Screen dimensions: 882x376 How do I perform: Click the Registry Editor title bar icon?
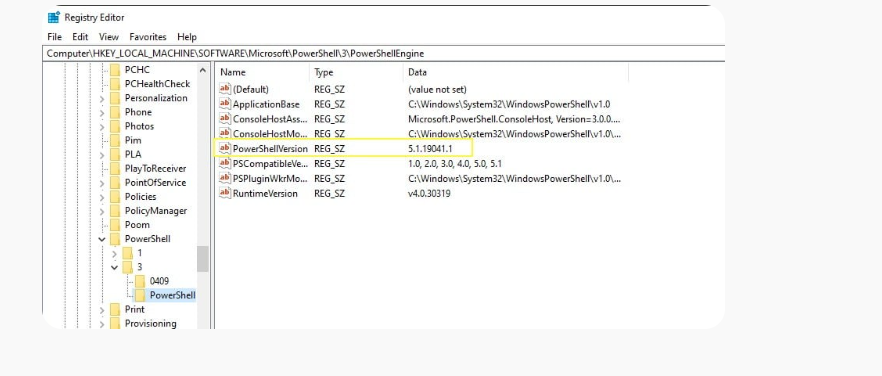tap(54, 17)
